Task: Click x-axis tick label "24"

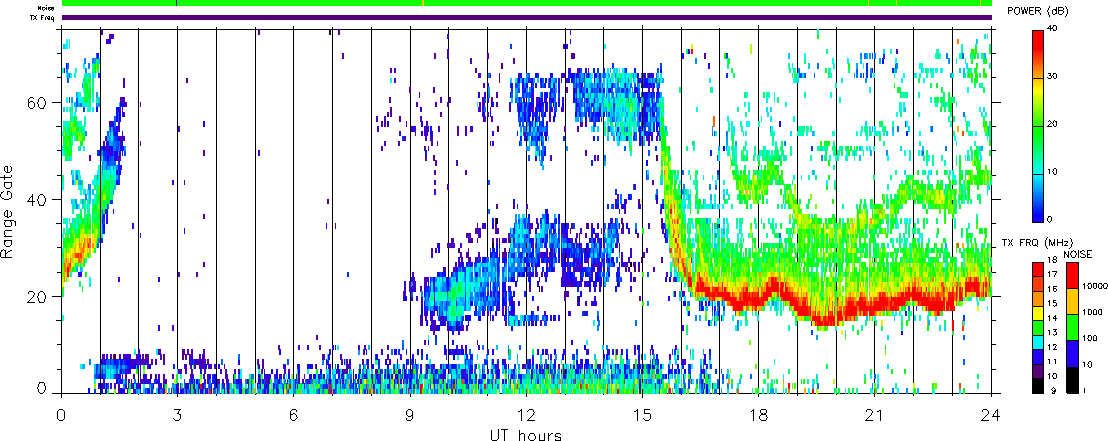Action: [991, 414]
